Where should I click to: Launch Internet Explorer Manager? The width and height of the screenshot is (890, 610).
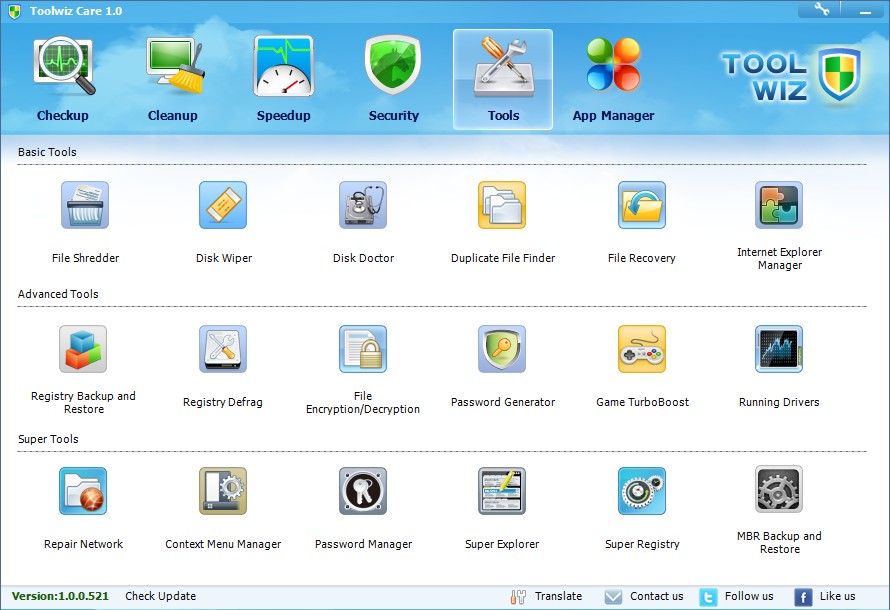[x=779, y=205]
